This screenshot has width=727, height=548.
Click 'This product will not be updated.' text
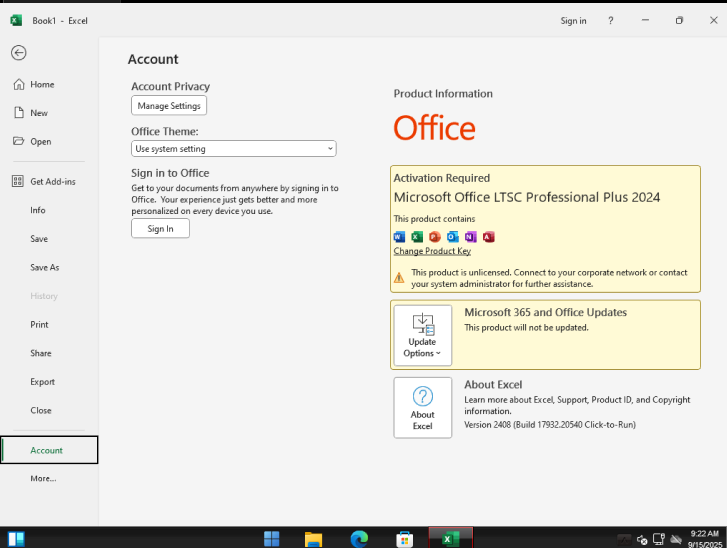coord(526,328)
